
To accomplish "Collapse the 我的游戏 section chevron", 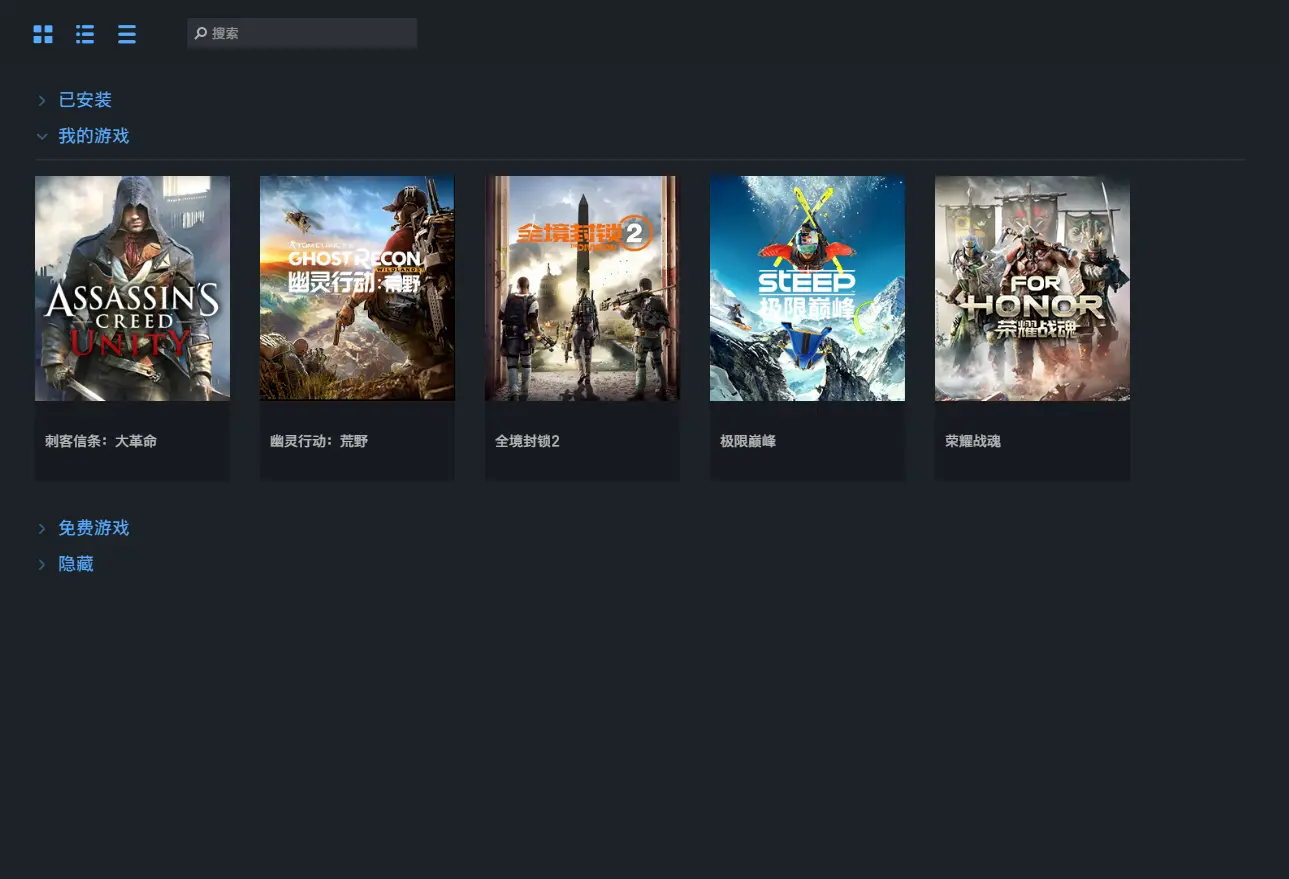I will 42,136.
